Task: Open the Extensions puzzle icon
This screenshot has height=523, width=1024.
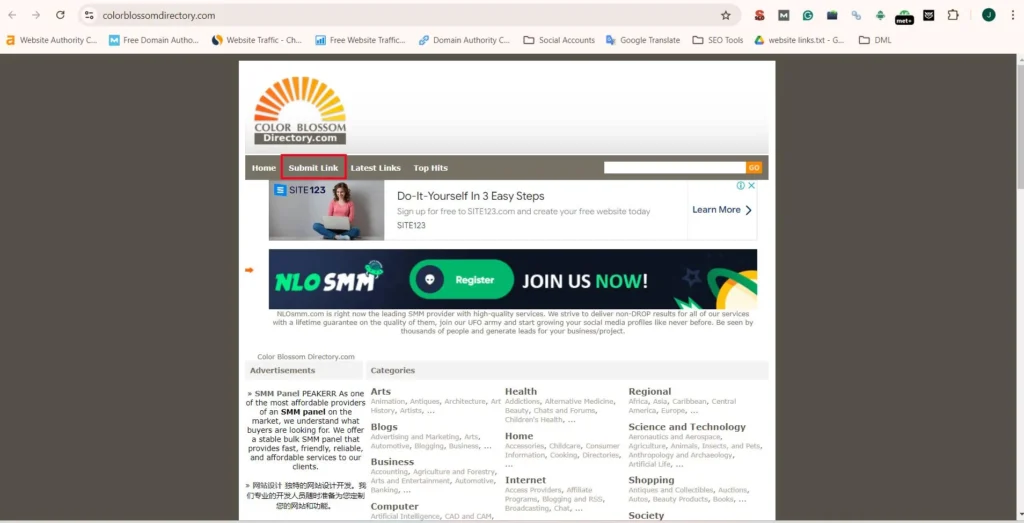Action: (953, 15)
